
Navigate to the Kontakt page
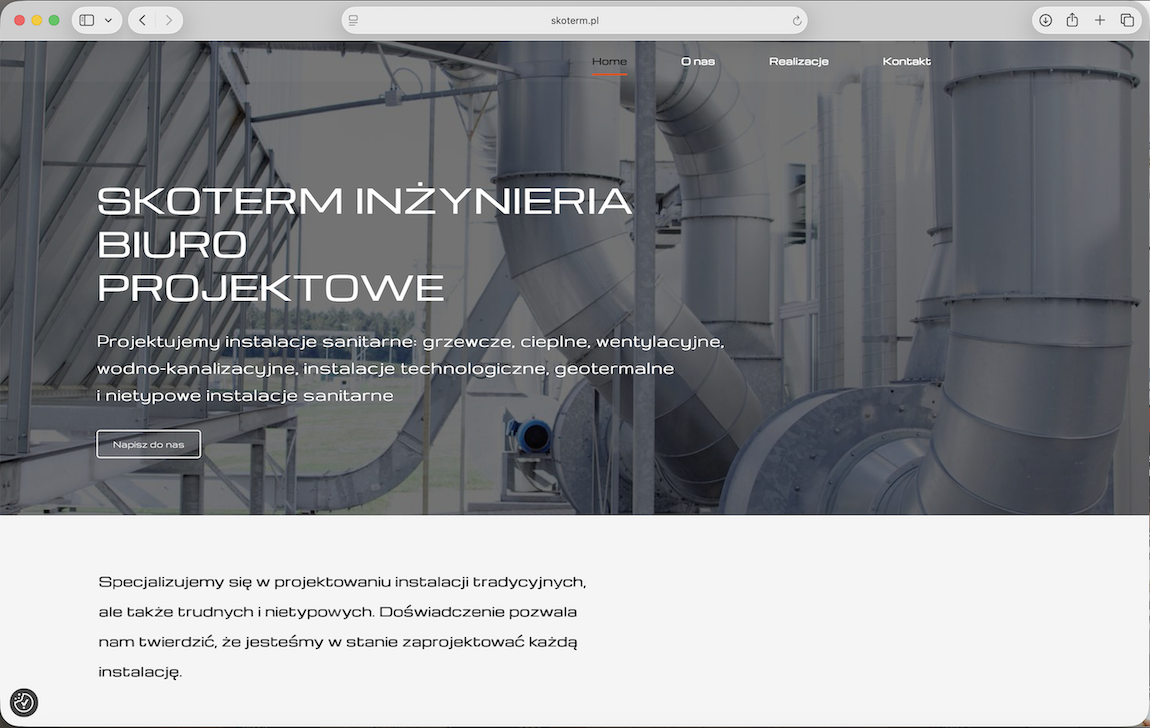(x=906, y=62)
